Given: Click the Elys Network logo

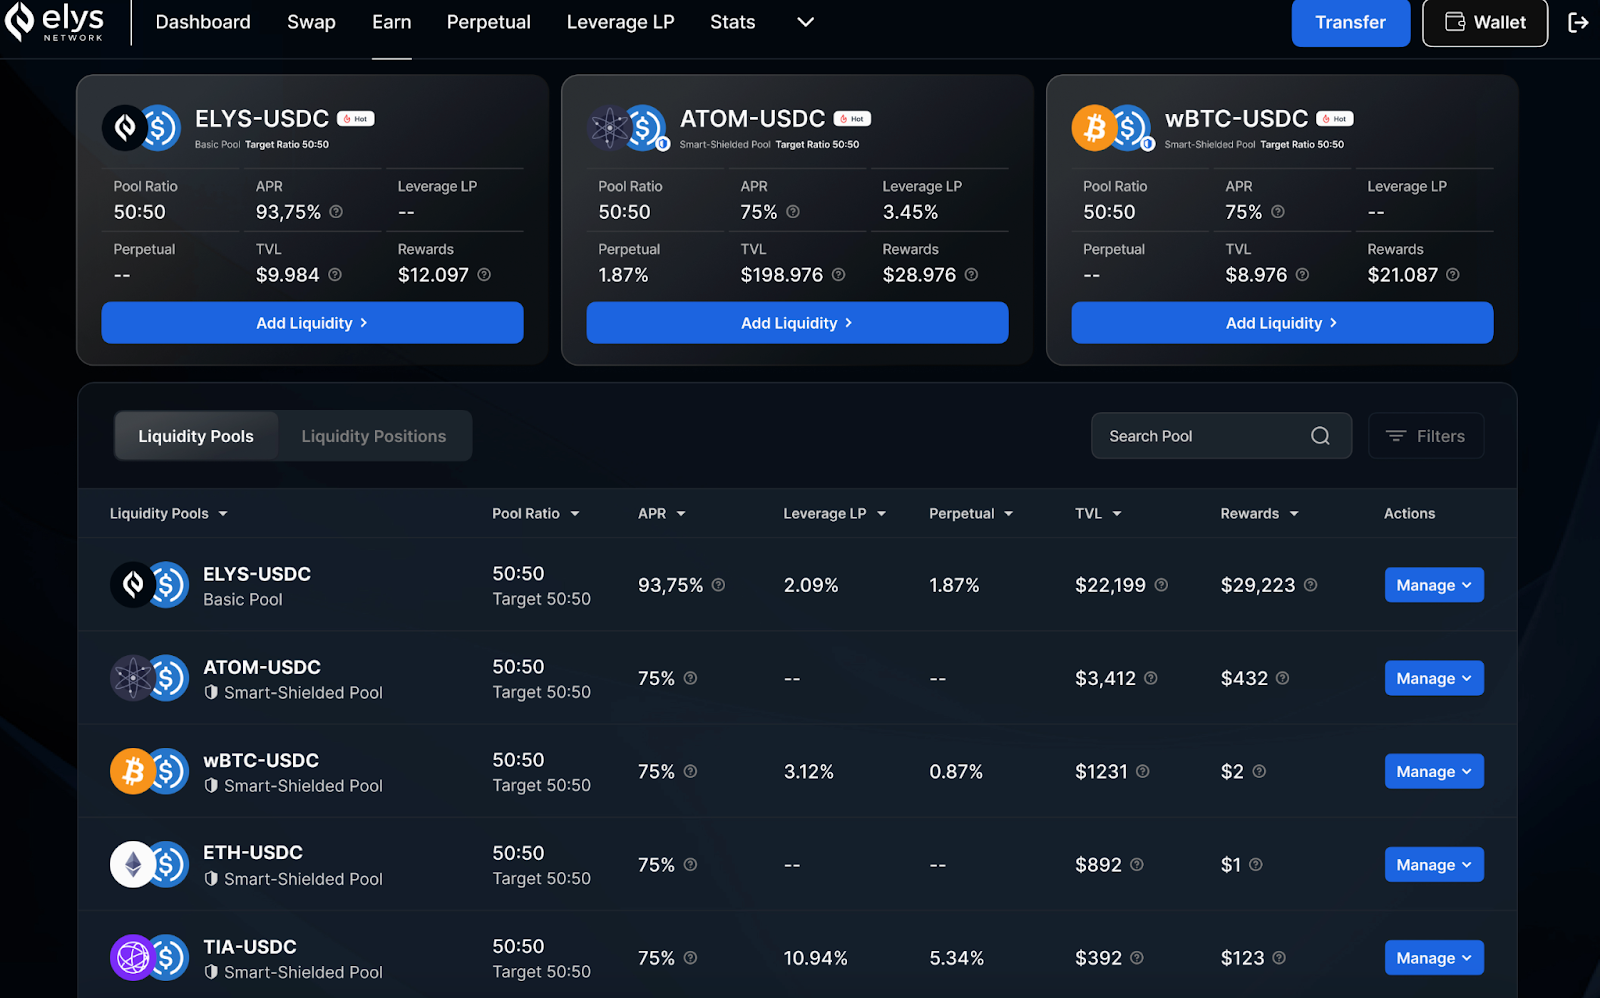Looking at the screenshot, I should [x=55, y=22].
